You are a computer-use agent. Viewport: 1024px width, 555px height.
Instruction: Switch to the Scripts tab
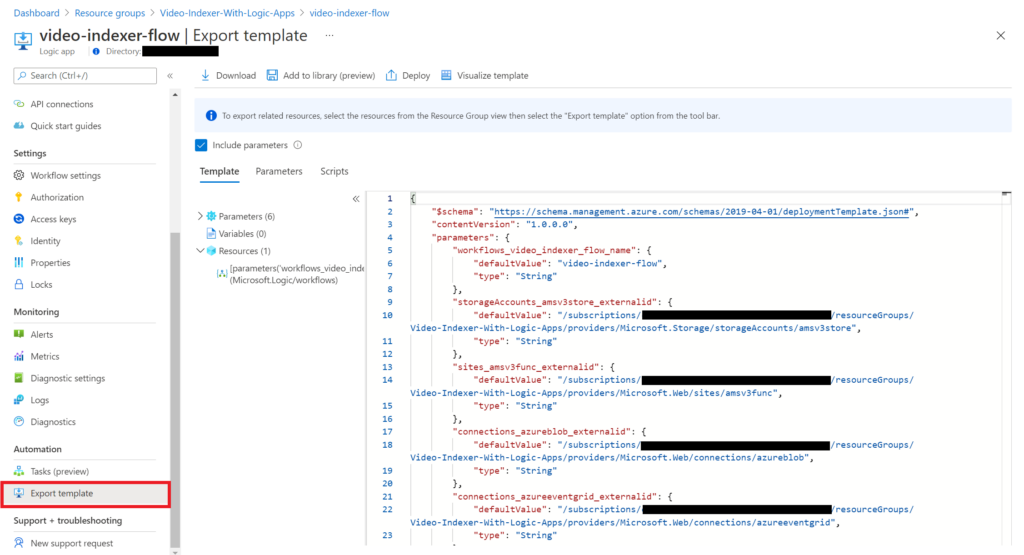click(334, 171)
